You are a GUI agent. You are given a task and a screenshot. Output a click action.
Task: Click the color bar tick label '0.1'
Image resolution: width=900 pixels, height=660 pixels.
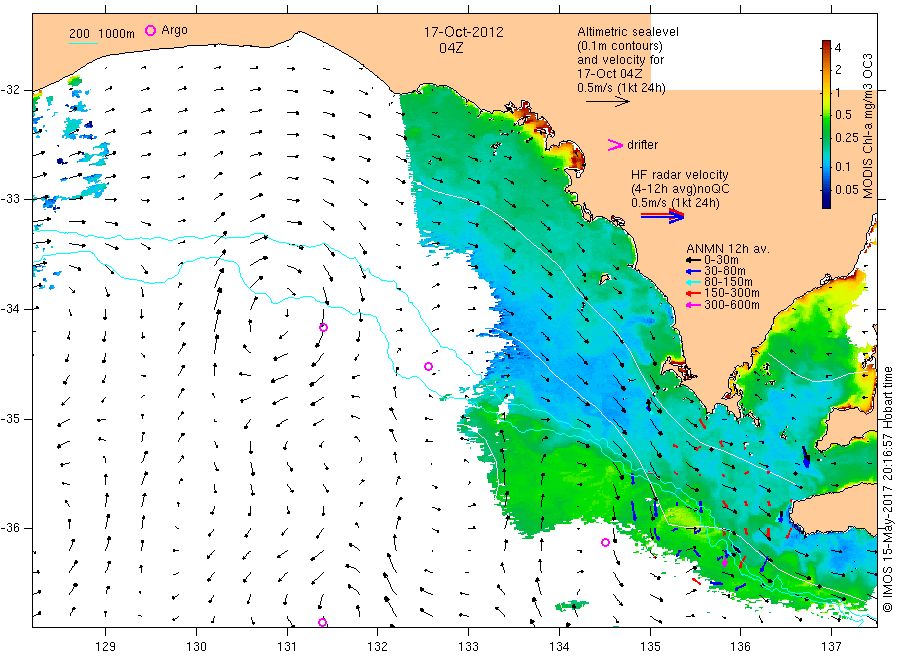843,167
